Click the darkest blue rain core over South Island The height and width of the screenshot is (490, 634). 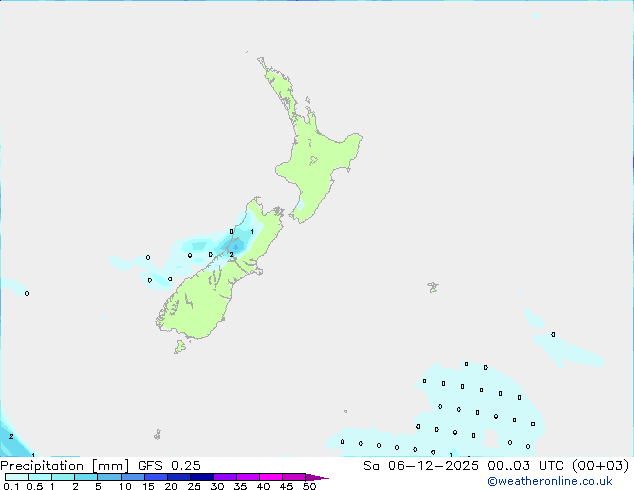pos(236,246)
